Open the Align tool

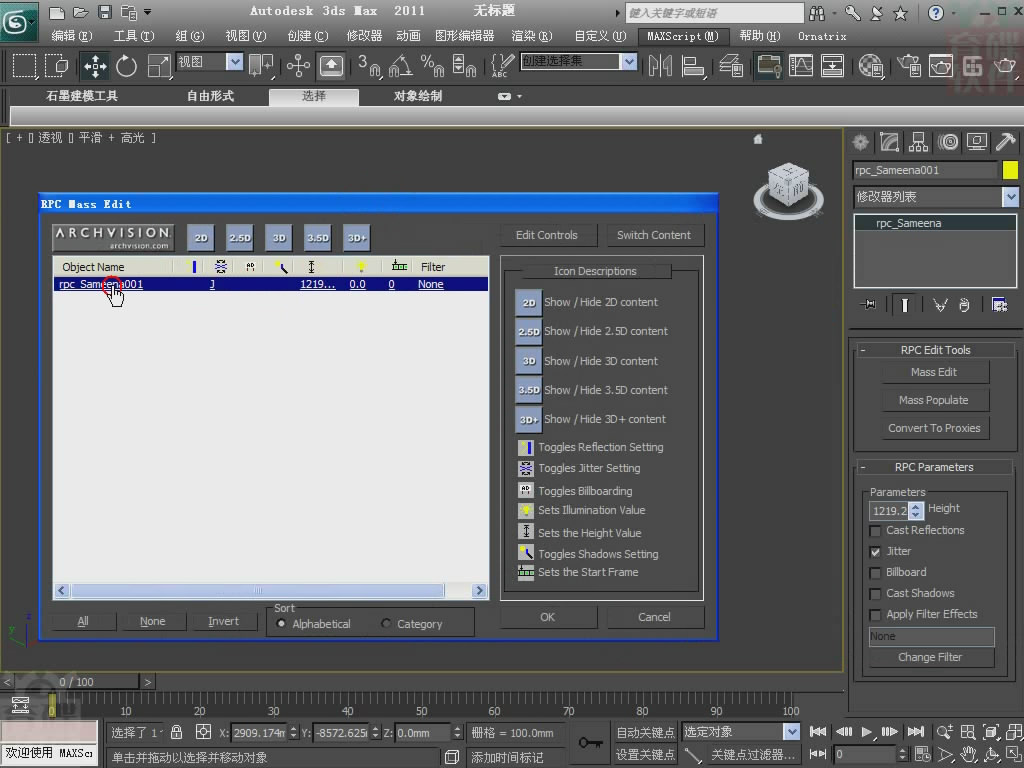692,66
